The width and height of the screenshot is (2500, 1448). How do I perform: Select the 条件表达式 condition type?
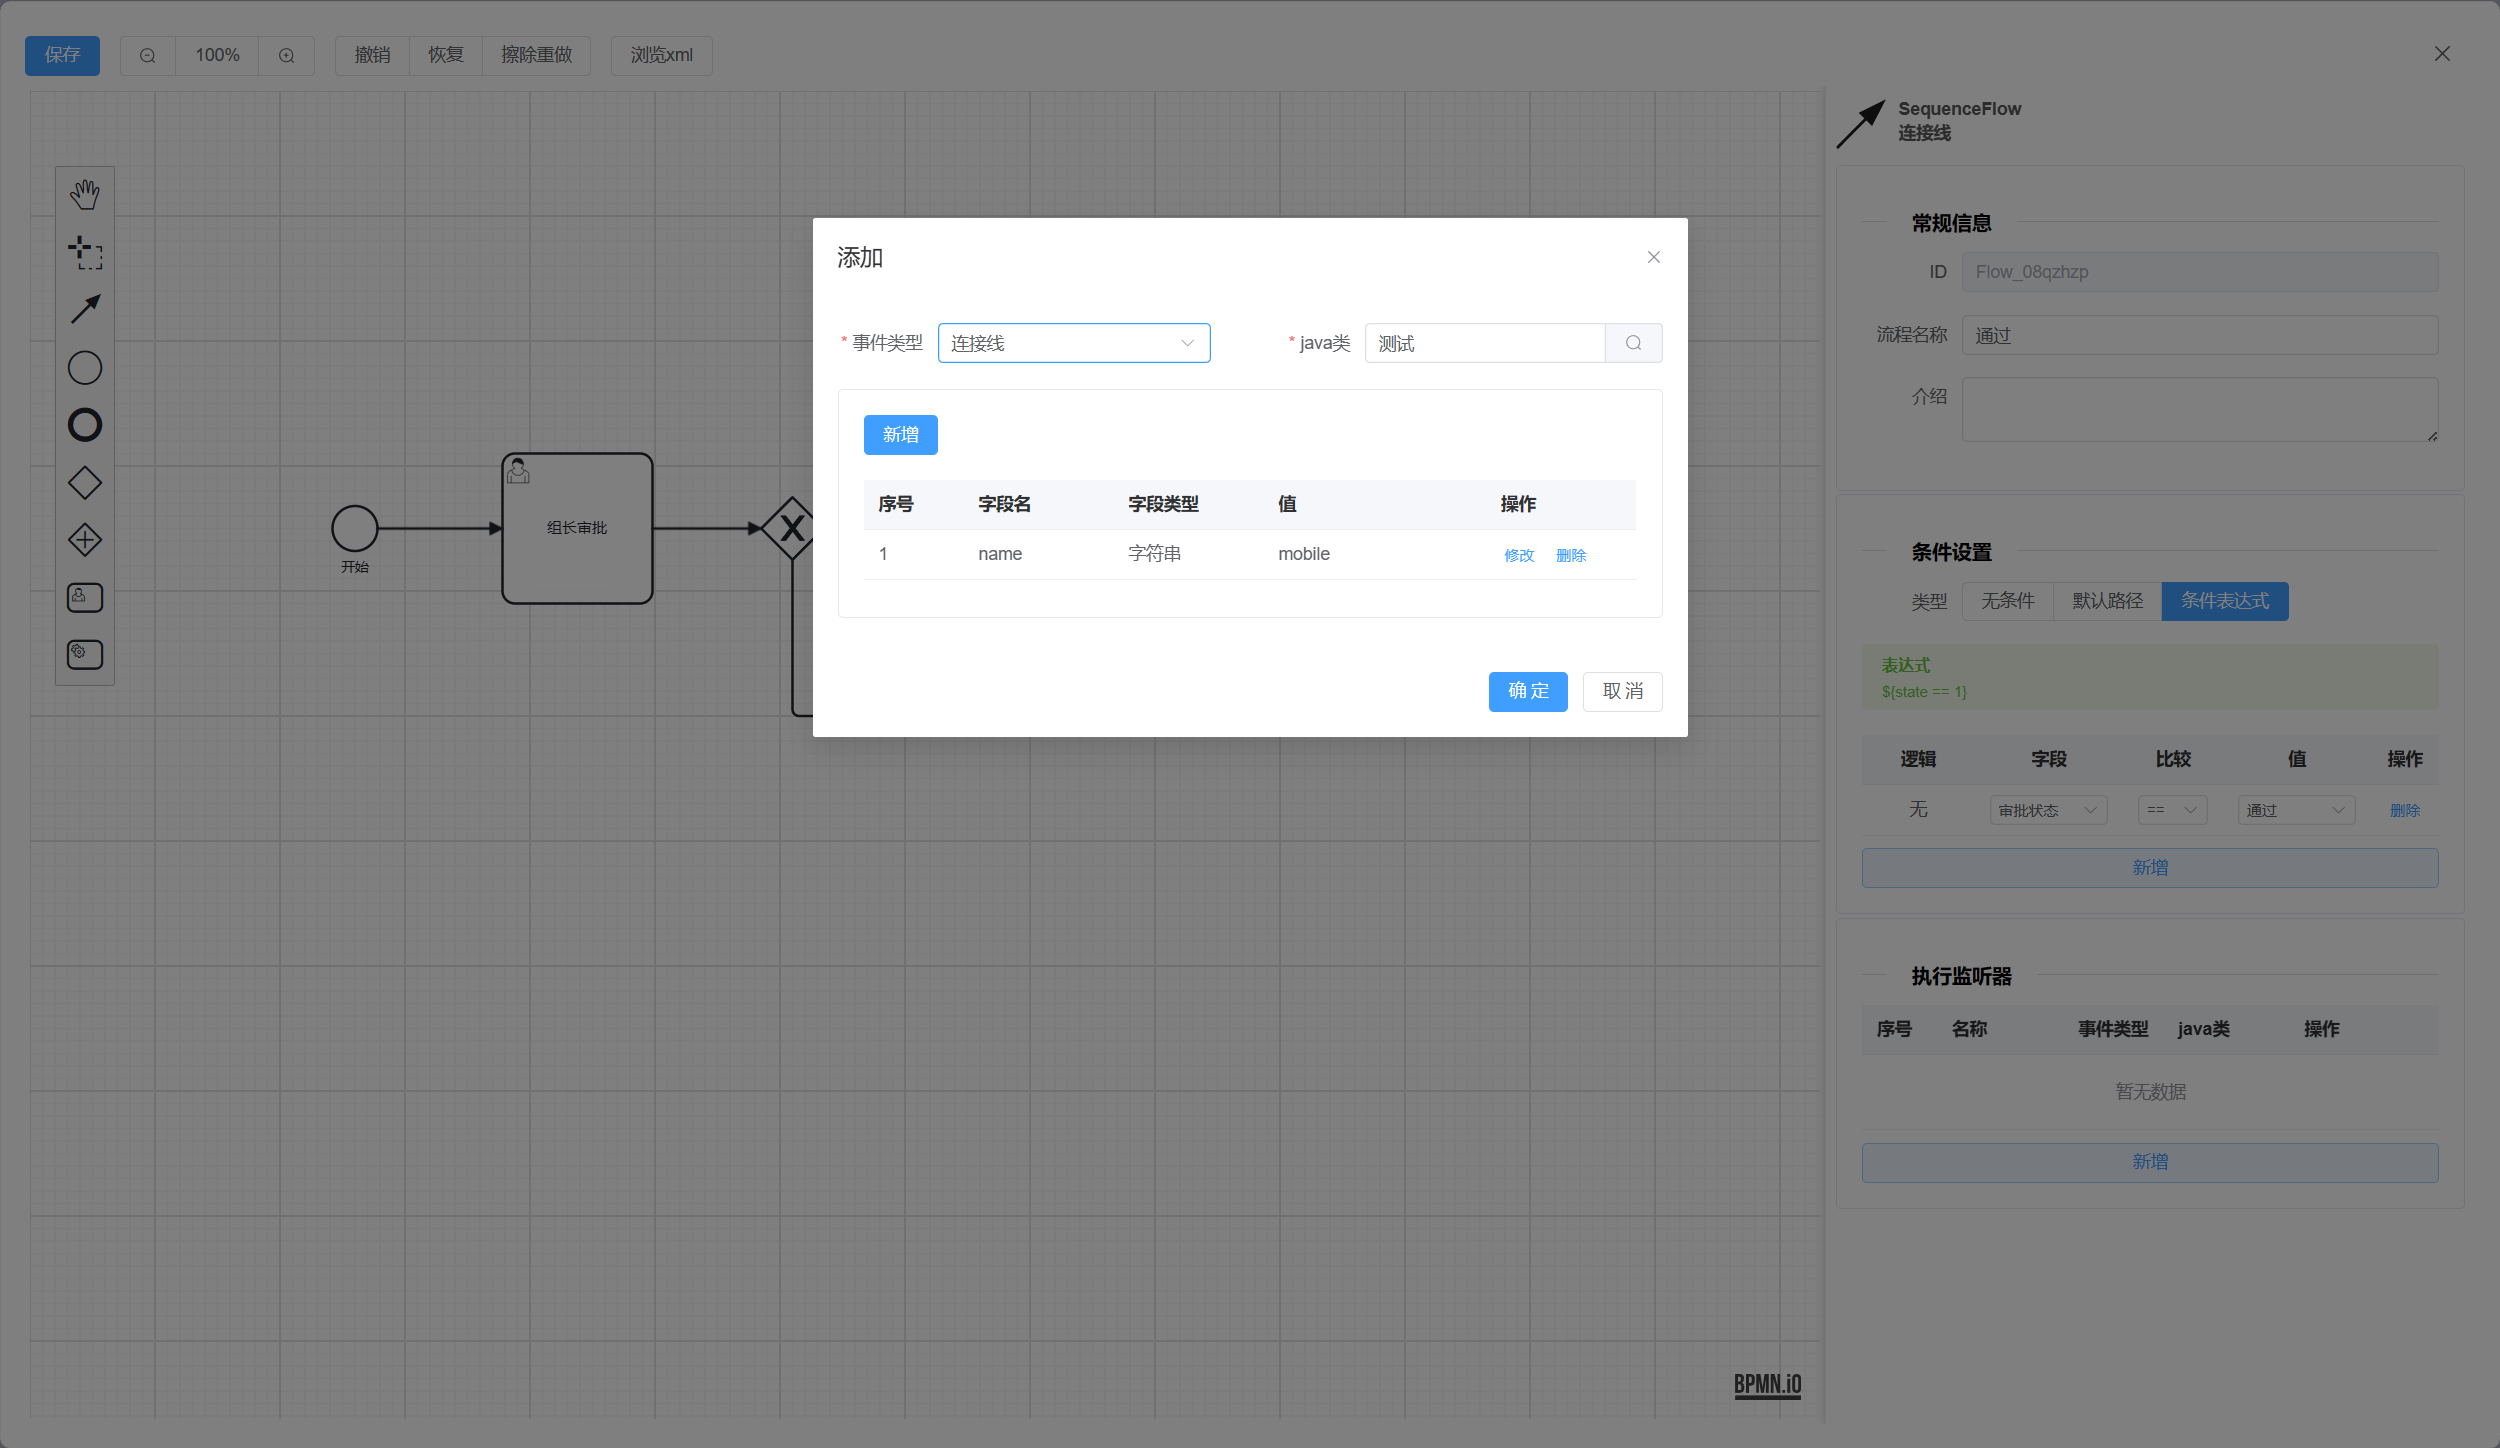tap(2224, 601)
